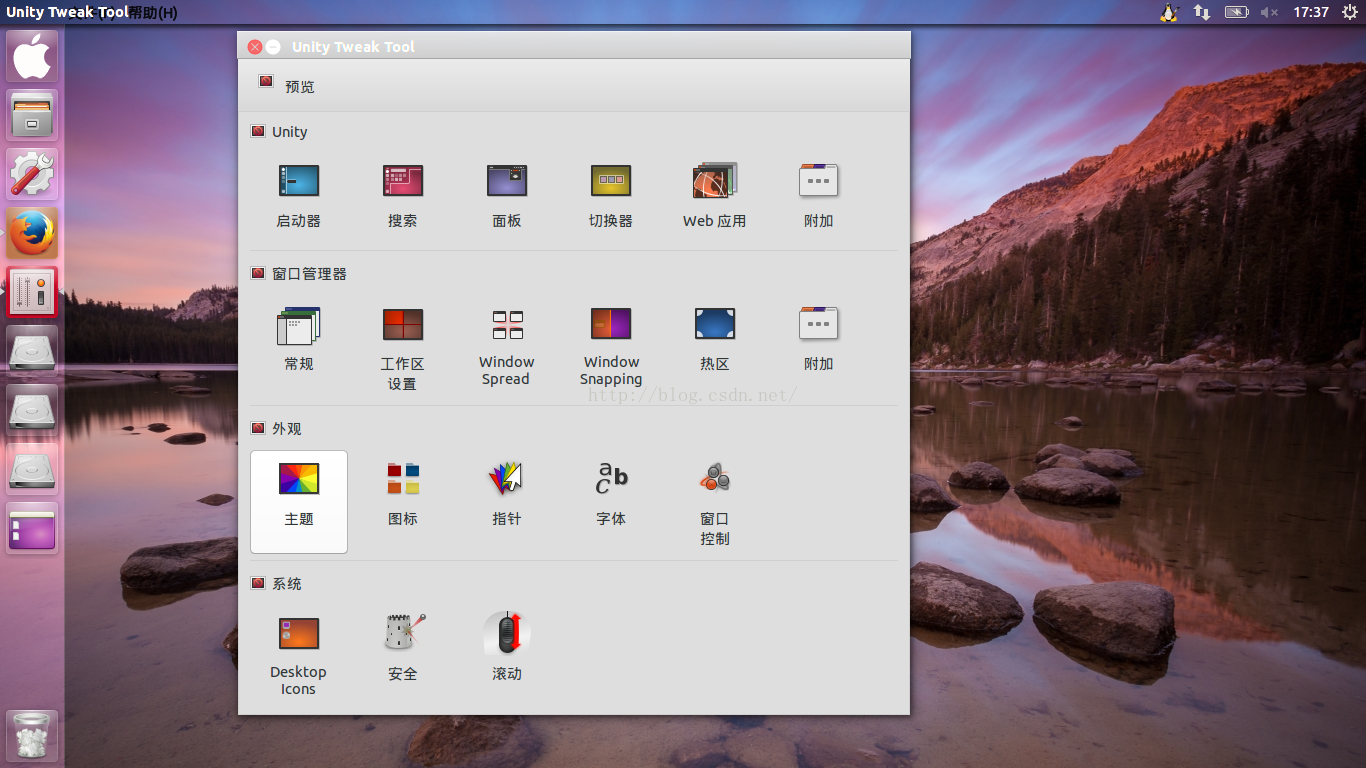
Task: Open the 面板 panel settings
Action: pos(506,195)
